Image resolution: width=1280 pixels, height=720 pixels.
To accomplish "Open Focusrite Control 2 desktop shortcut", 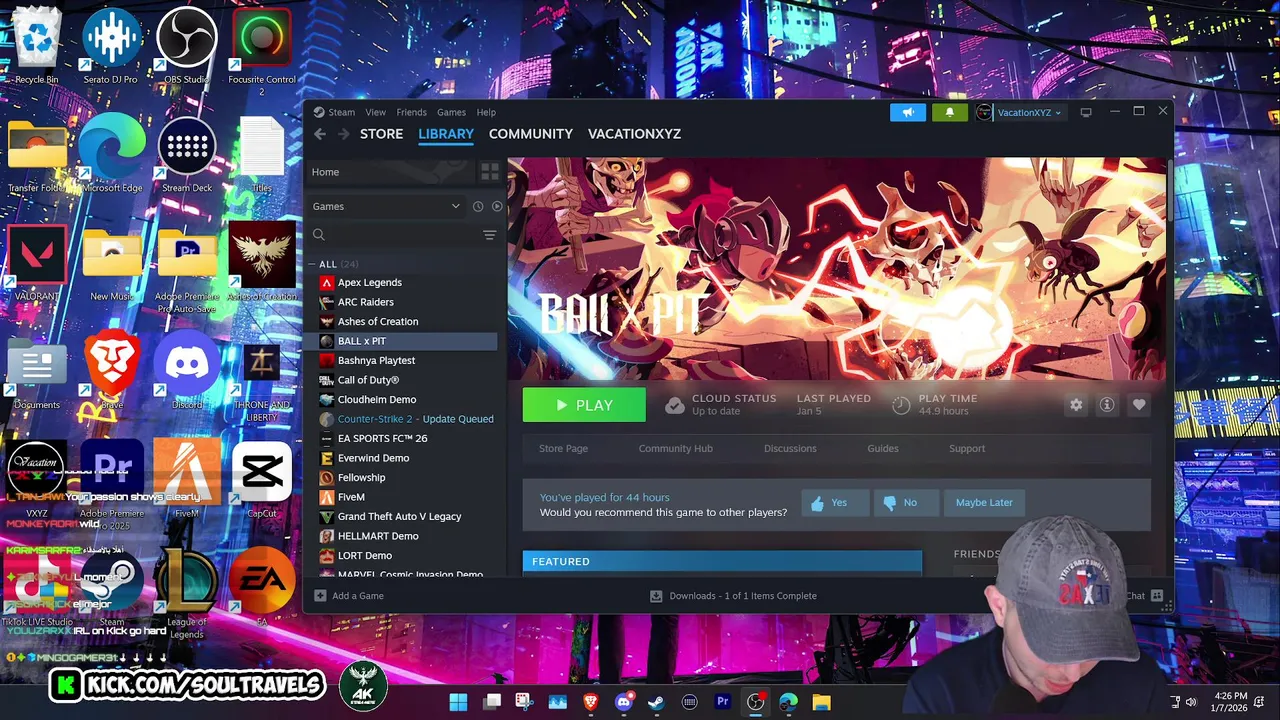I will [262, 50].
